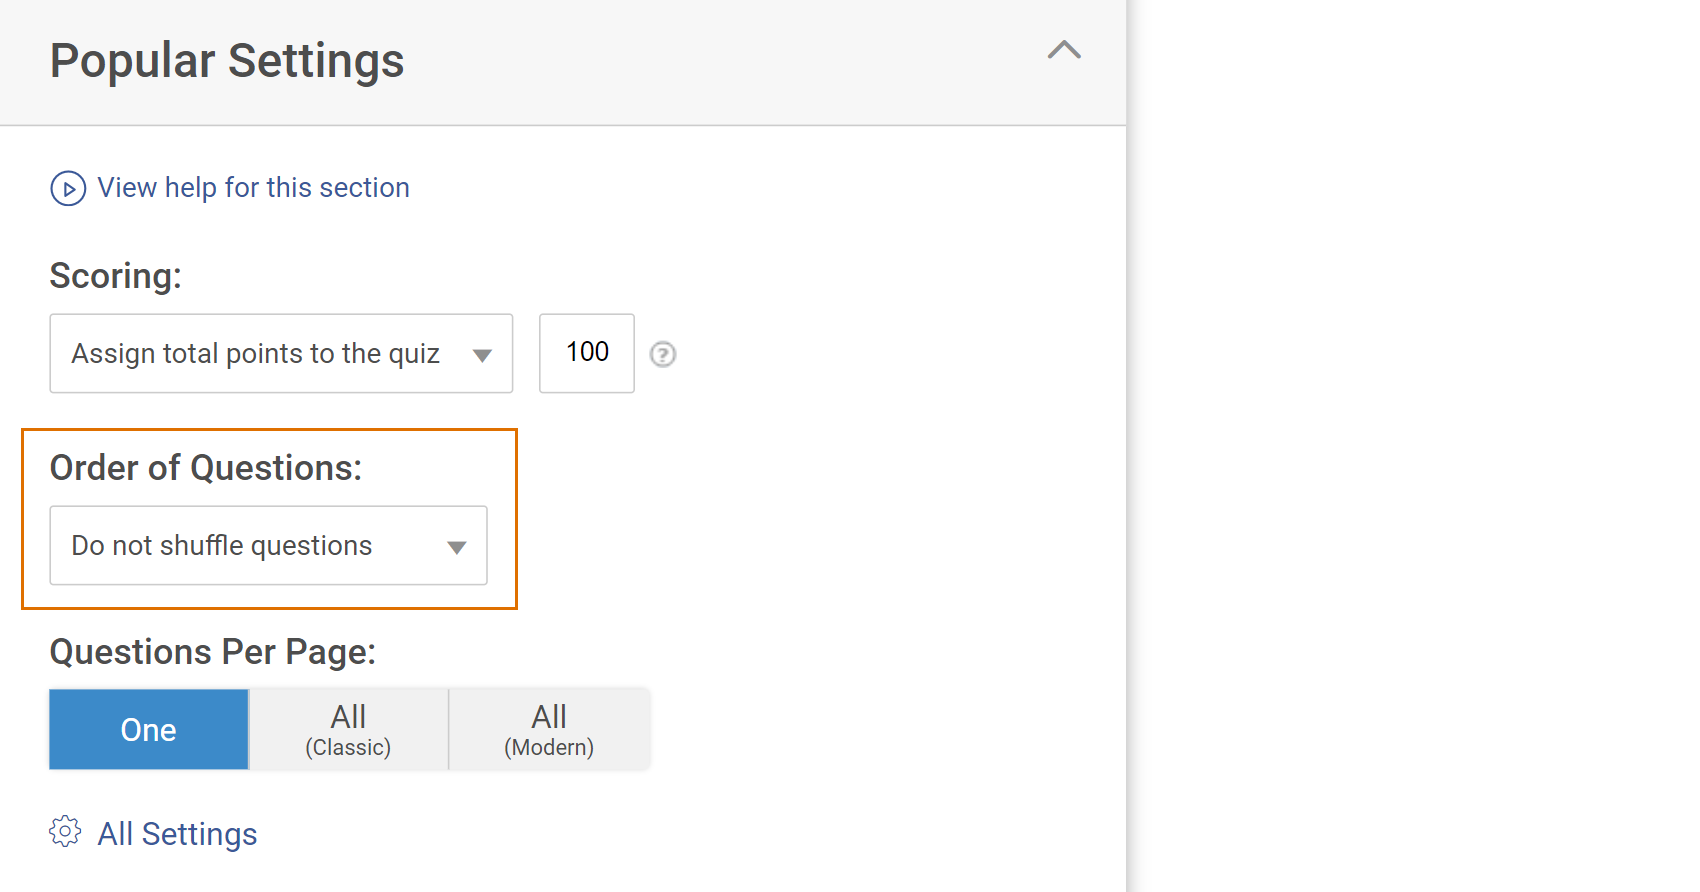Click the Popular Settings header
Viewport: 1700px width, 892px height.
(x=227, y=60)
